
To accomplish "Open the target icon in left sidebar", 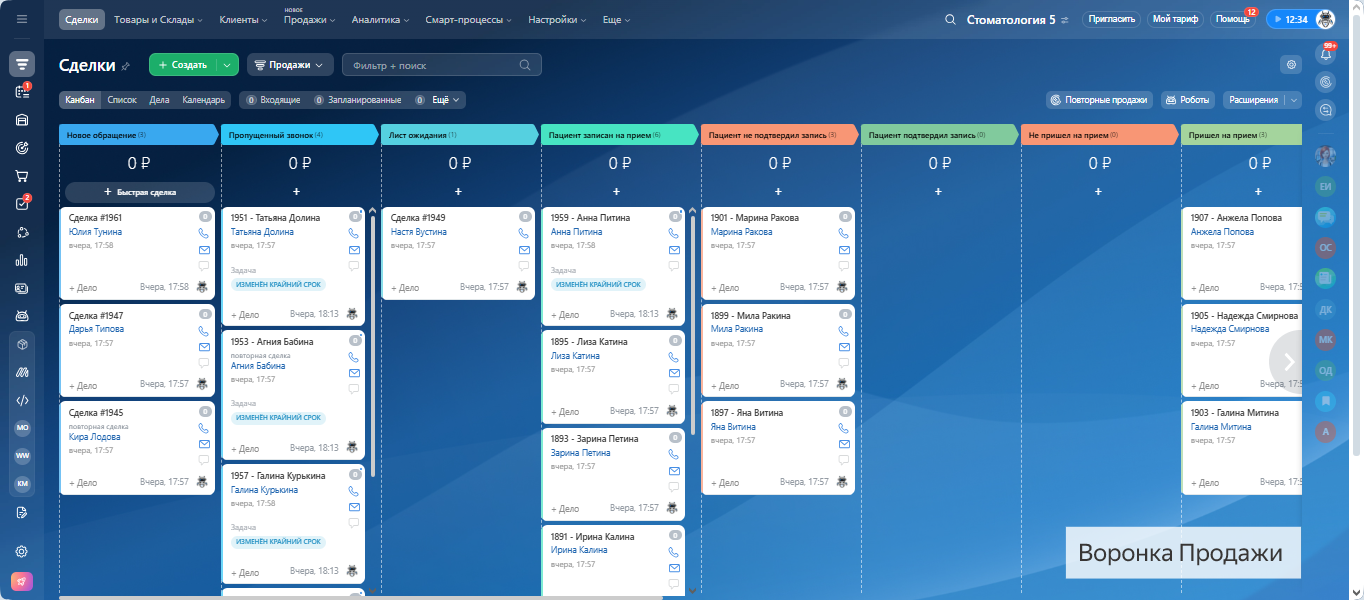I will coord(22,148).
